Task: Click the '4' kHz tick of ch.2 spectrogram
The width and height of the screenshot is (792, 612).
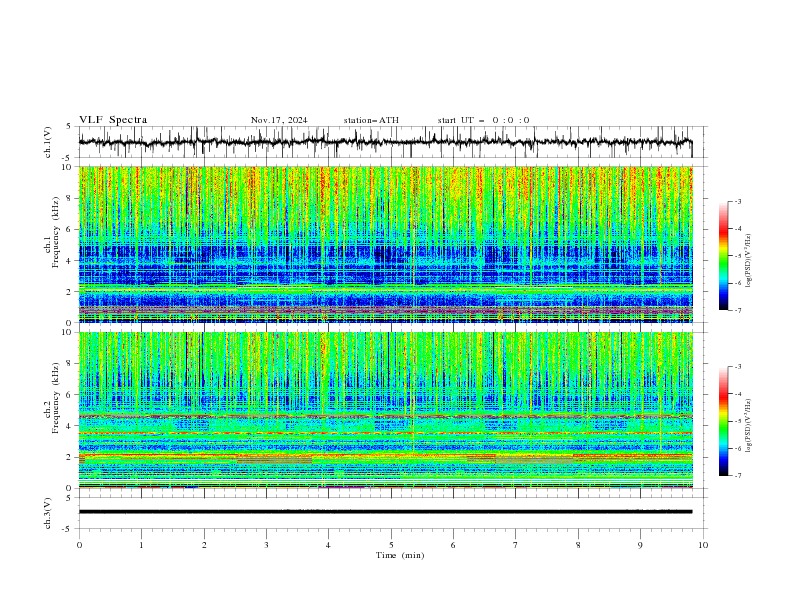Action: pos(71,426)
